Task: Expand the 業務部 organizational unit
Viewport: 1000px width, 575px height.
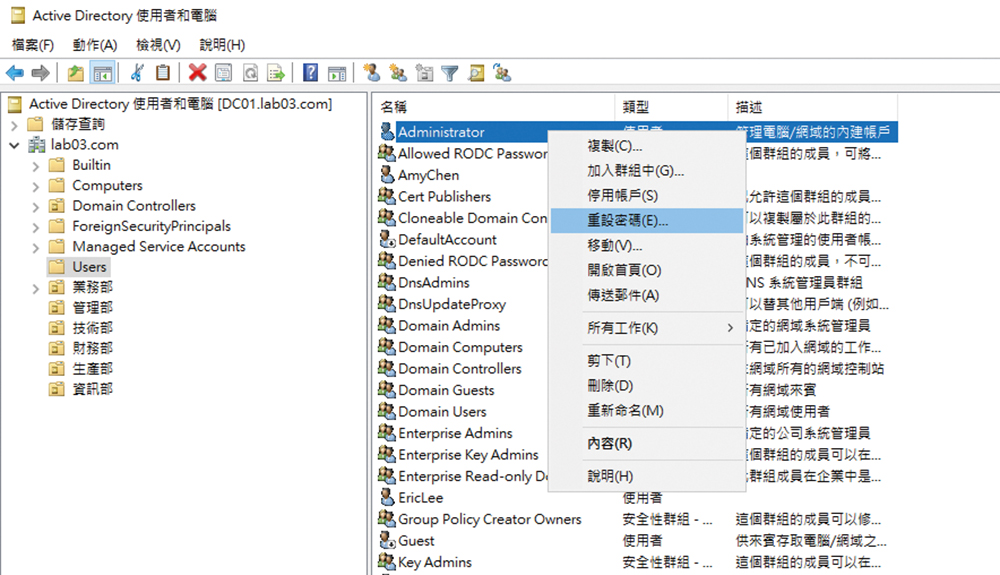Action: click(36, 289)
